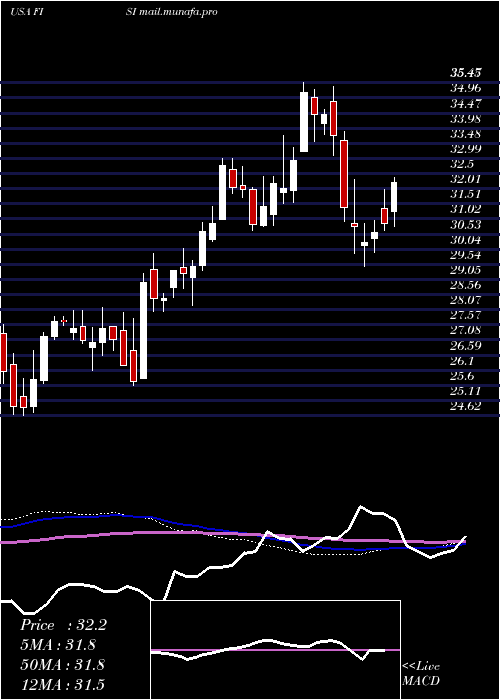Click the 32.5 price axis label
The width and height of the screenshot is (500, 700).
463,164
